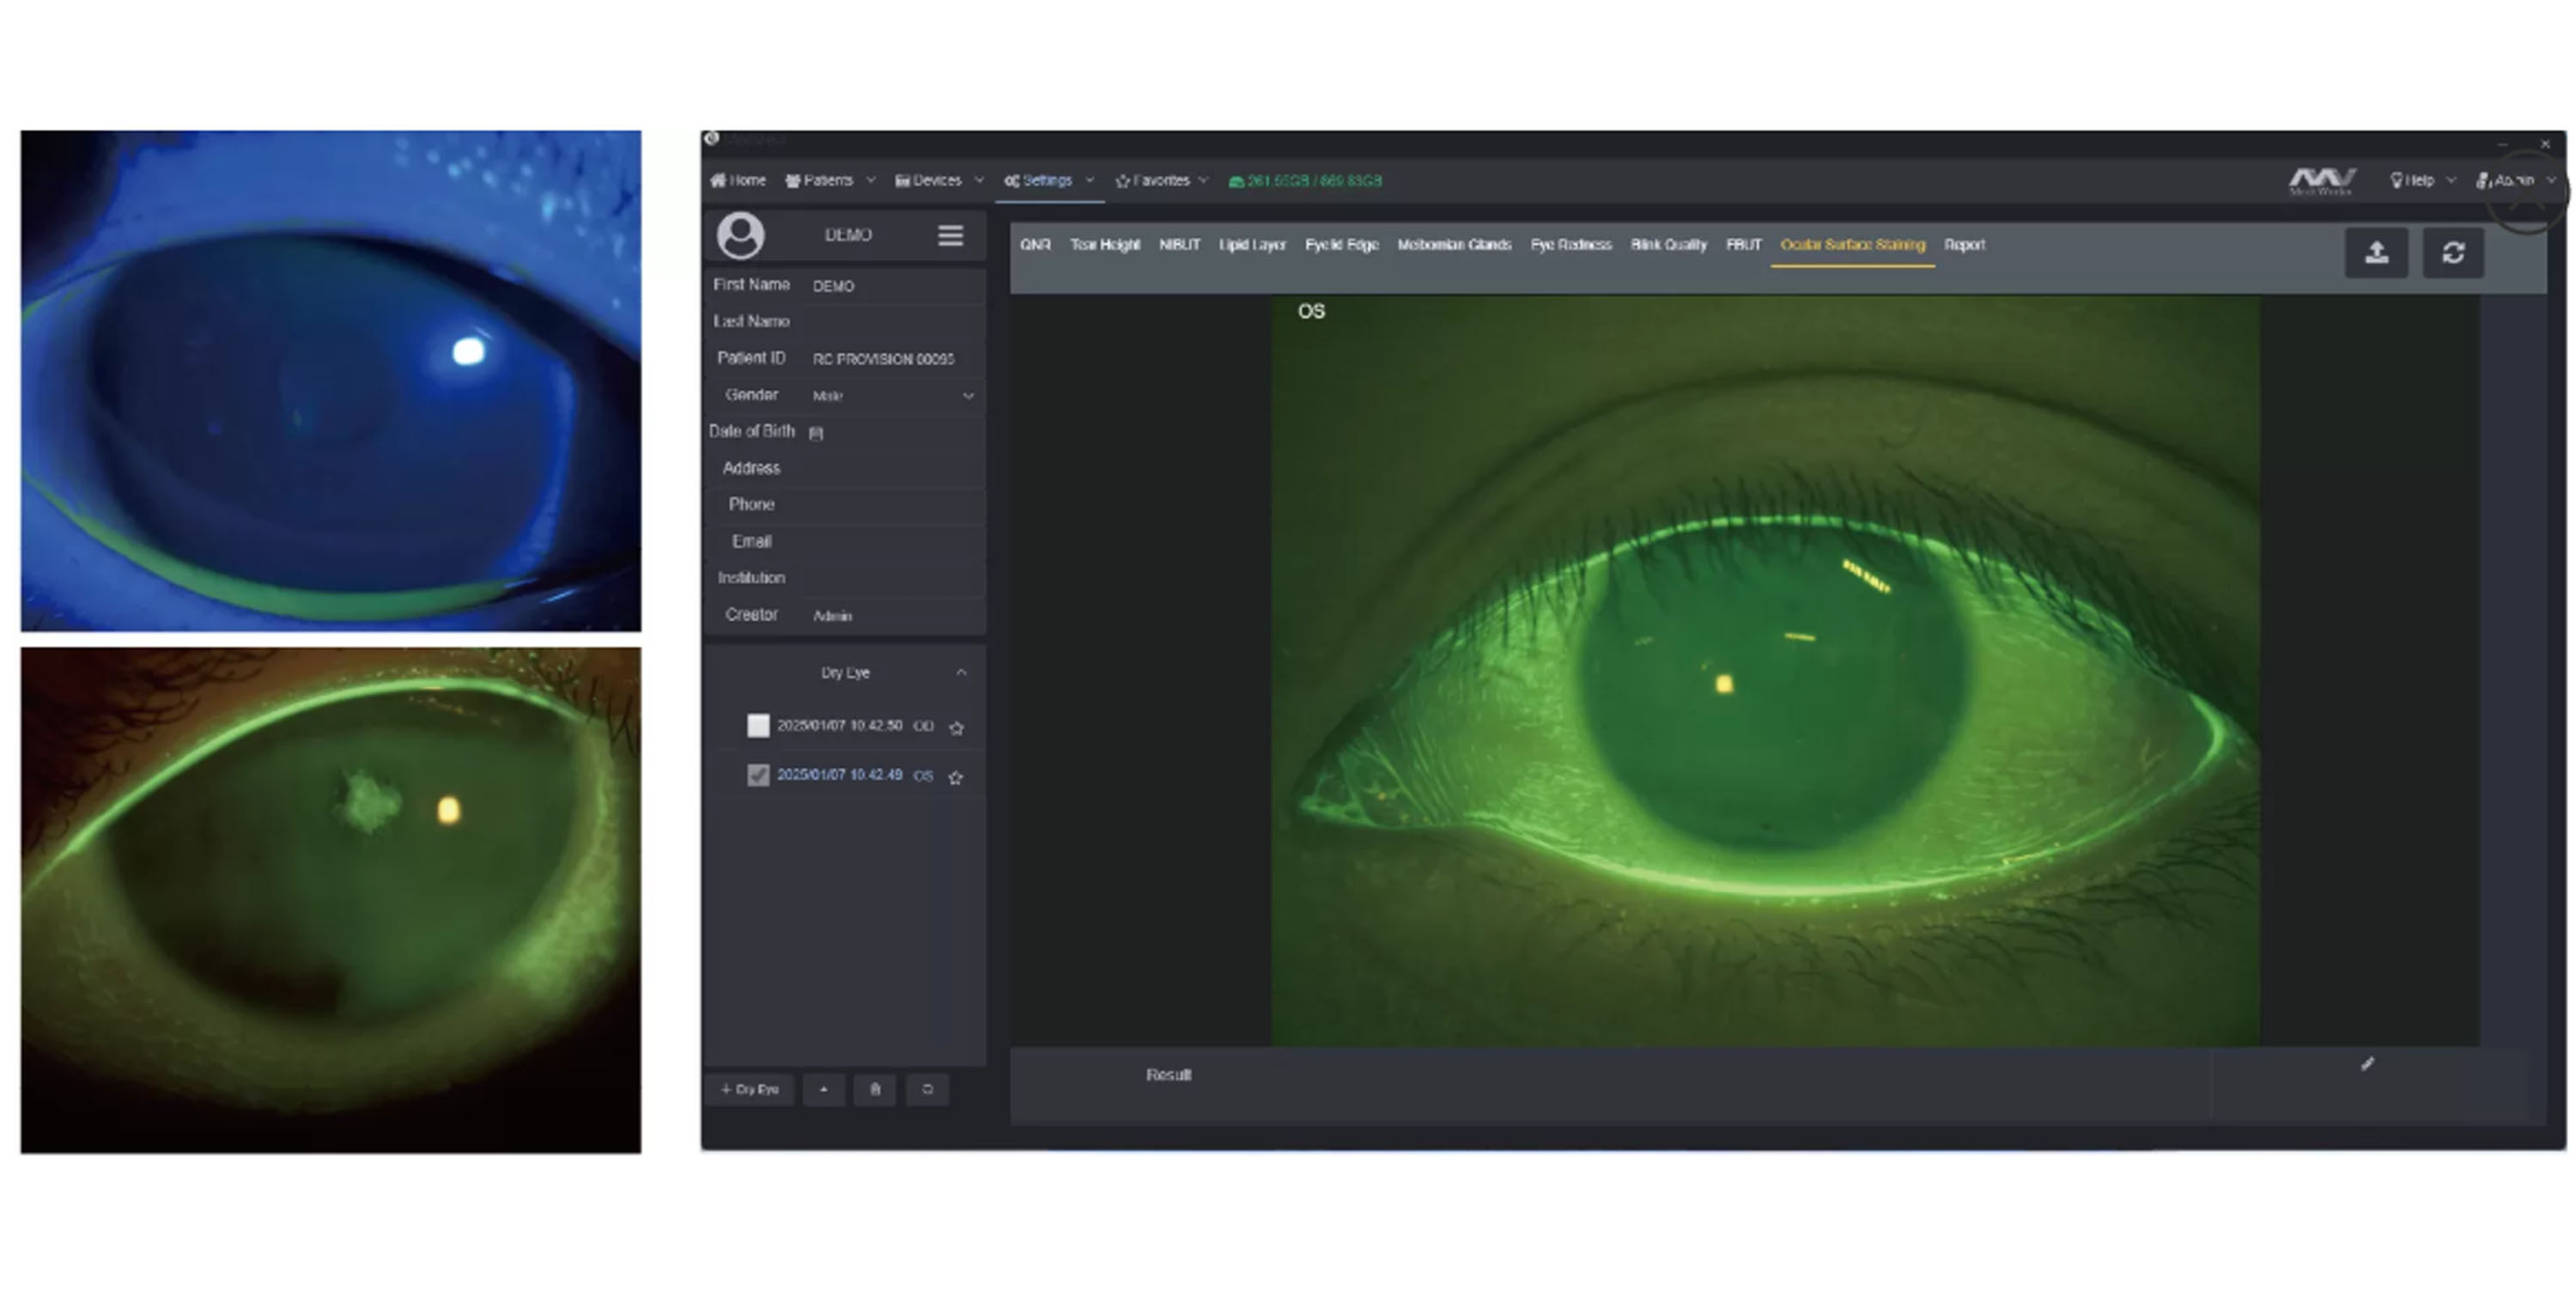Open the hamburger menu beside DEMO
Viewport: 2576px width, 1290px height.
(950, 235)
